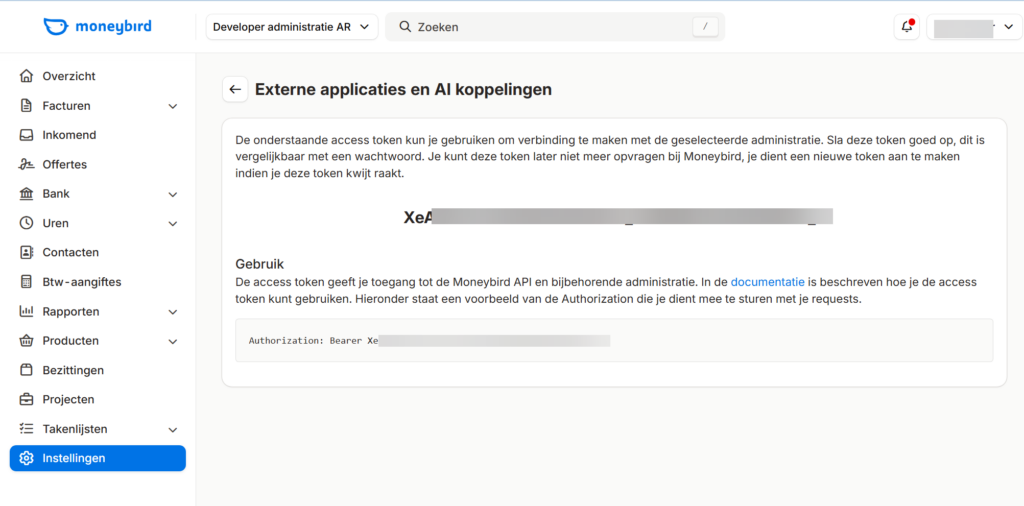Open Offertes in the sidebar
The image size is (1024, 506).
point(98,165)
